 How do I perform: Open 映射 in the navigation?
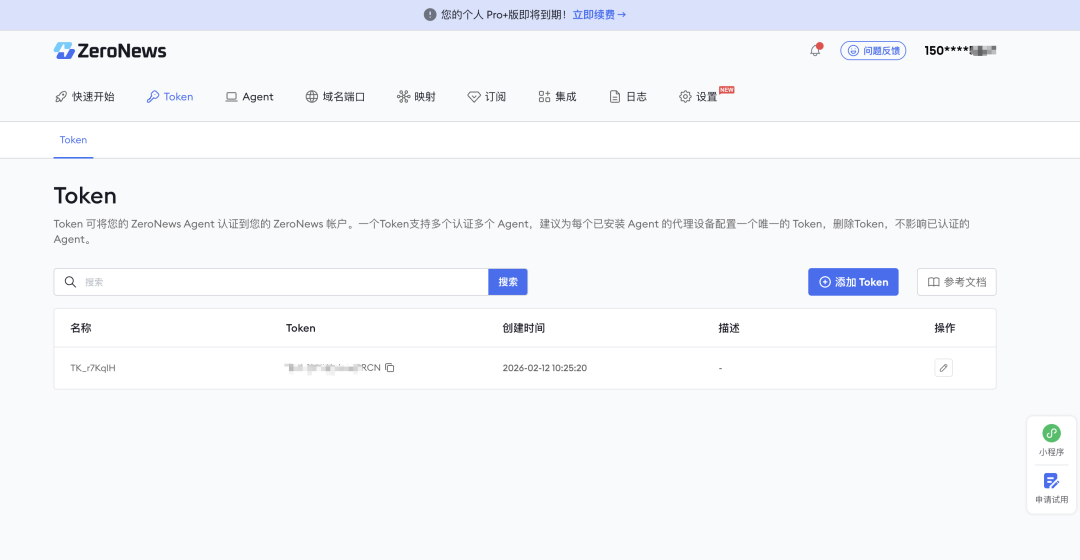(x=416, y=96)
